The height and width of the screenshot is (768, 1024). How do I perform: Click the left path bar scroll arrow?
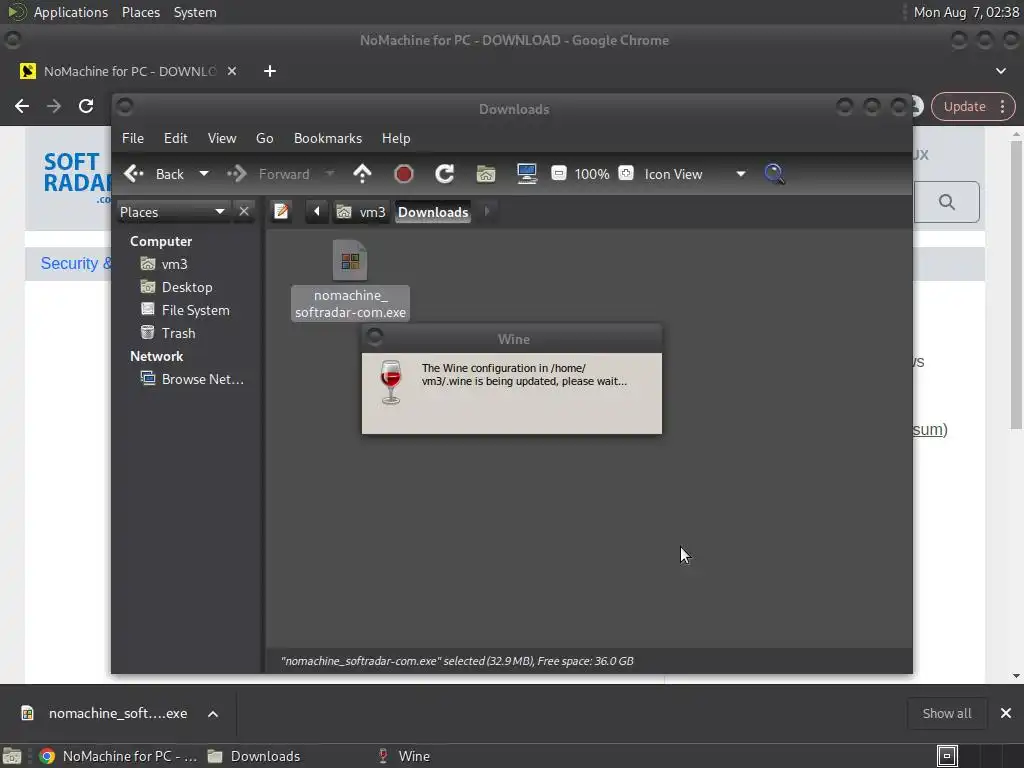(x=317, y=212)
